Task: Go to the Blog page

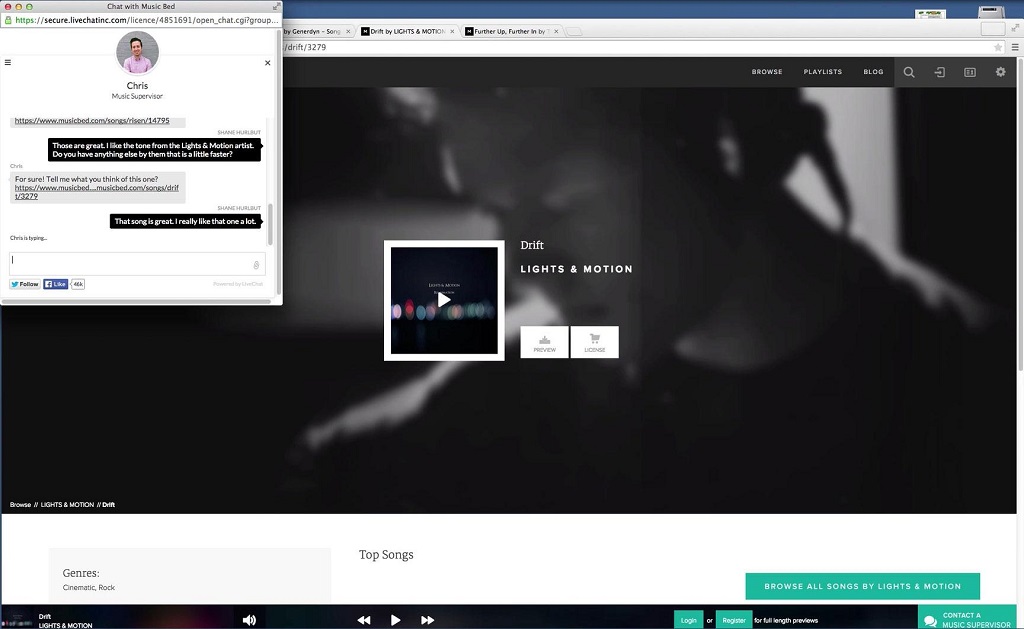Action: pos(873,72)
